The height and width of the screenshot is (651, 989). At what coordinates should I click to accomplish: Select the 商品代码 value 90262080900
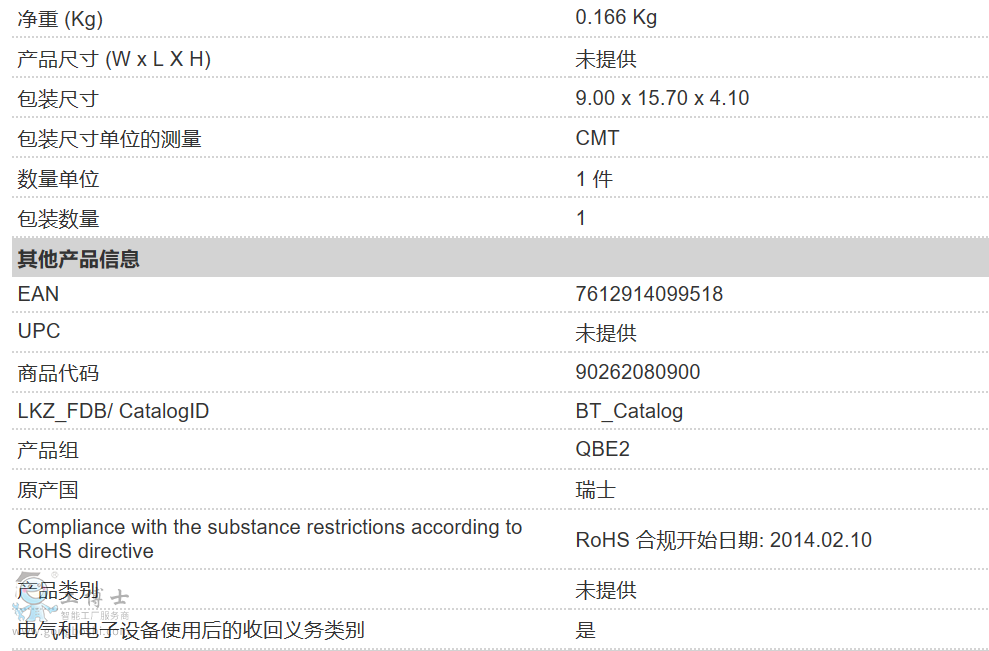[x=638, y=372]
